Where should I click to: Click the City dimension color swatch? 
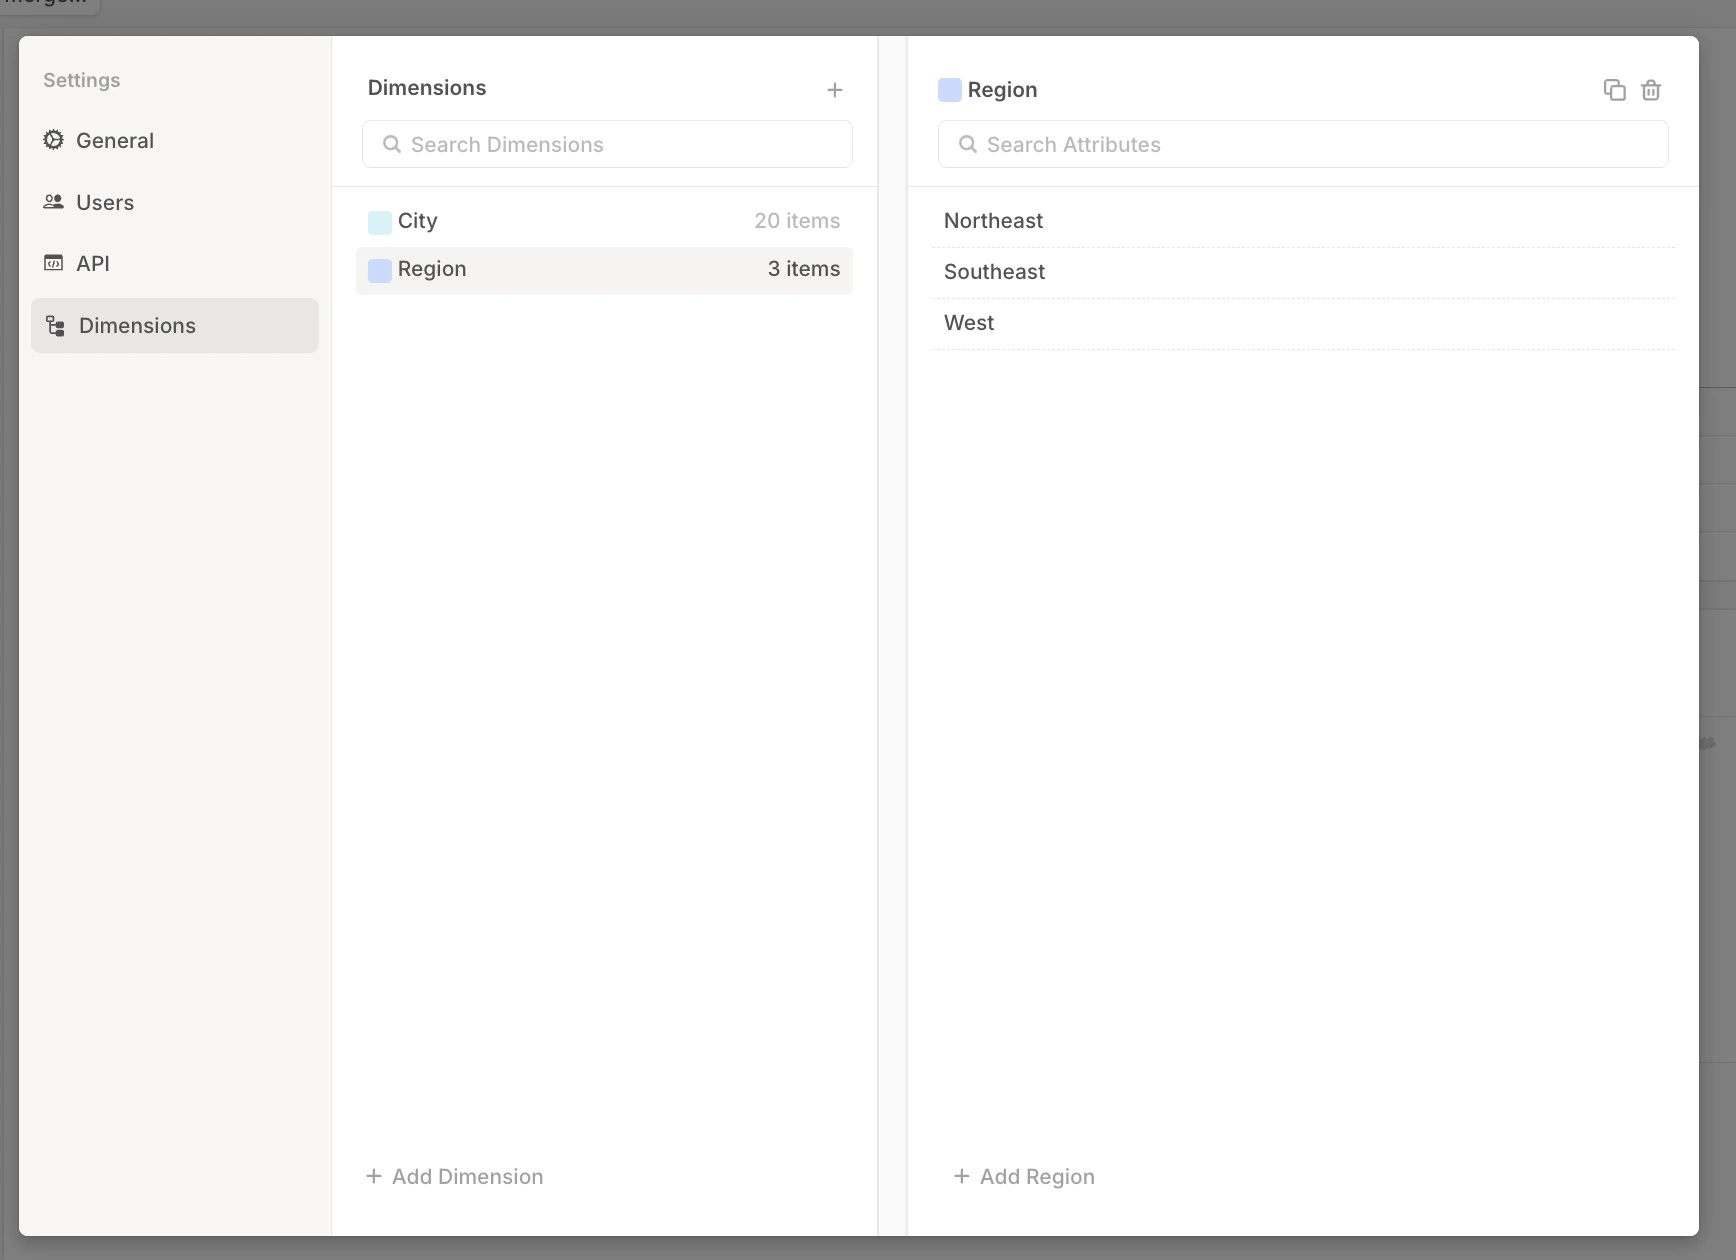point(379,221)
